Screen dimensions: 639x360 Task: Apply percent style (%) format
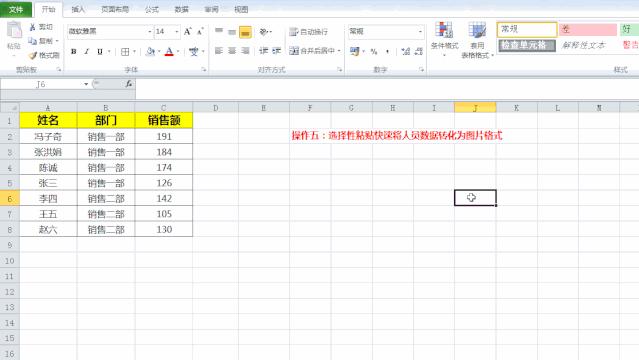[374, 51]
